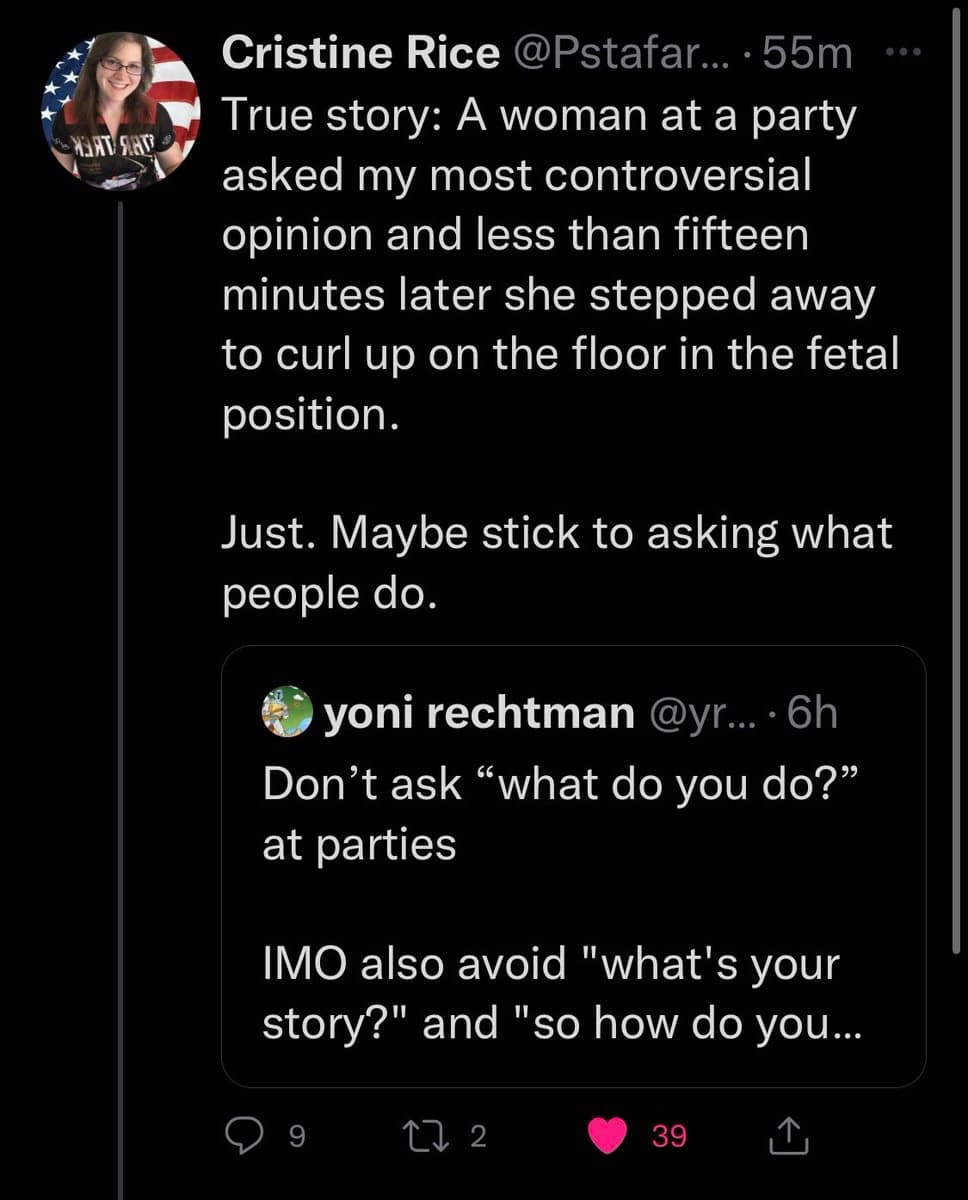View Cristine Rice's profile picture

click(121, 111)
